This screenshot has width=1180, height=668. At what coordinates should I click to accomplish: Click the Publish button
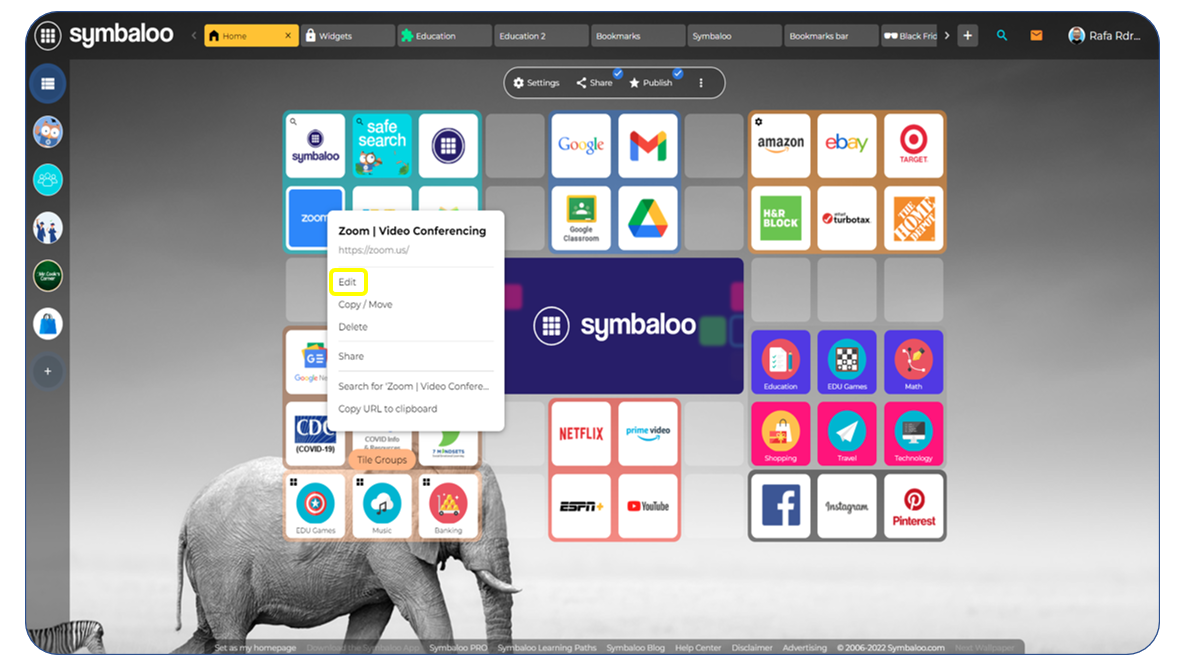click(x=651, y=83)
